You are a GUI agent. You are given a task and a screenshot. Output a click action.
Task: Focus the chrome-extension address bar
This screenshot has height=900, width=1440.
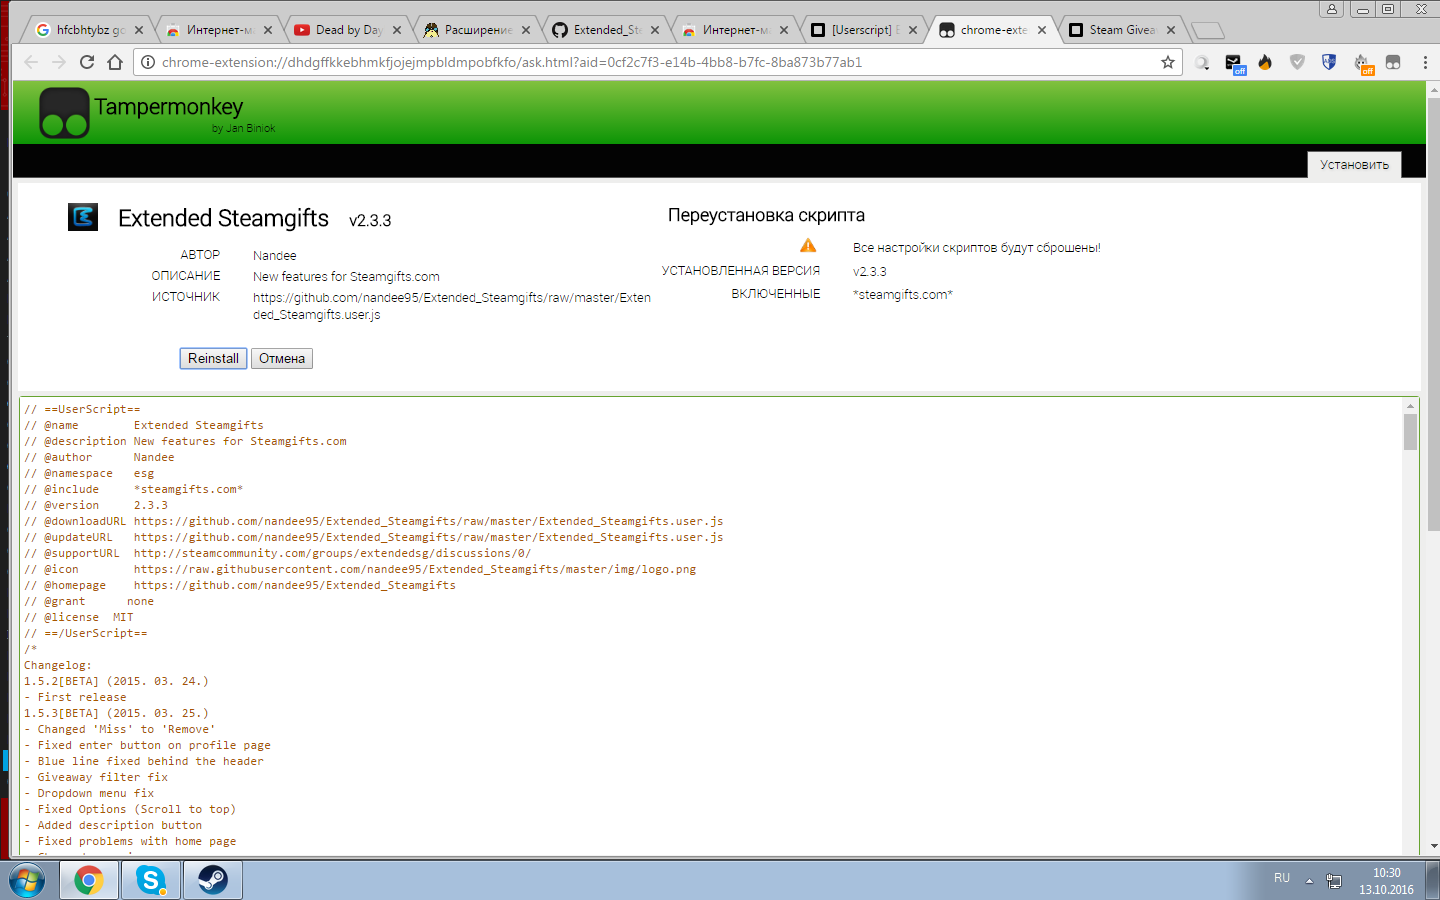click(657, 62)
